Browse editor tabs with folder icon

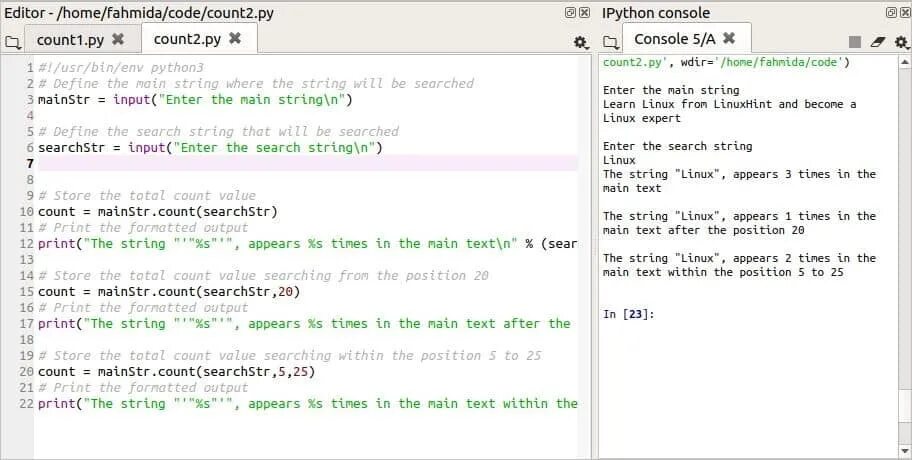point(12,42)
